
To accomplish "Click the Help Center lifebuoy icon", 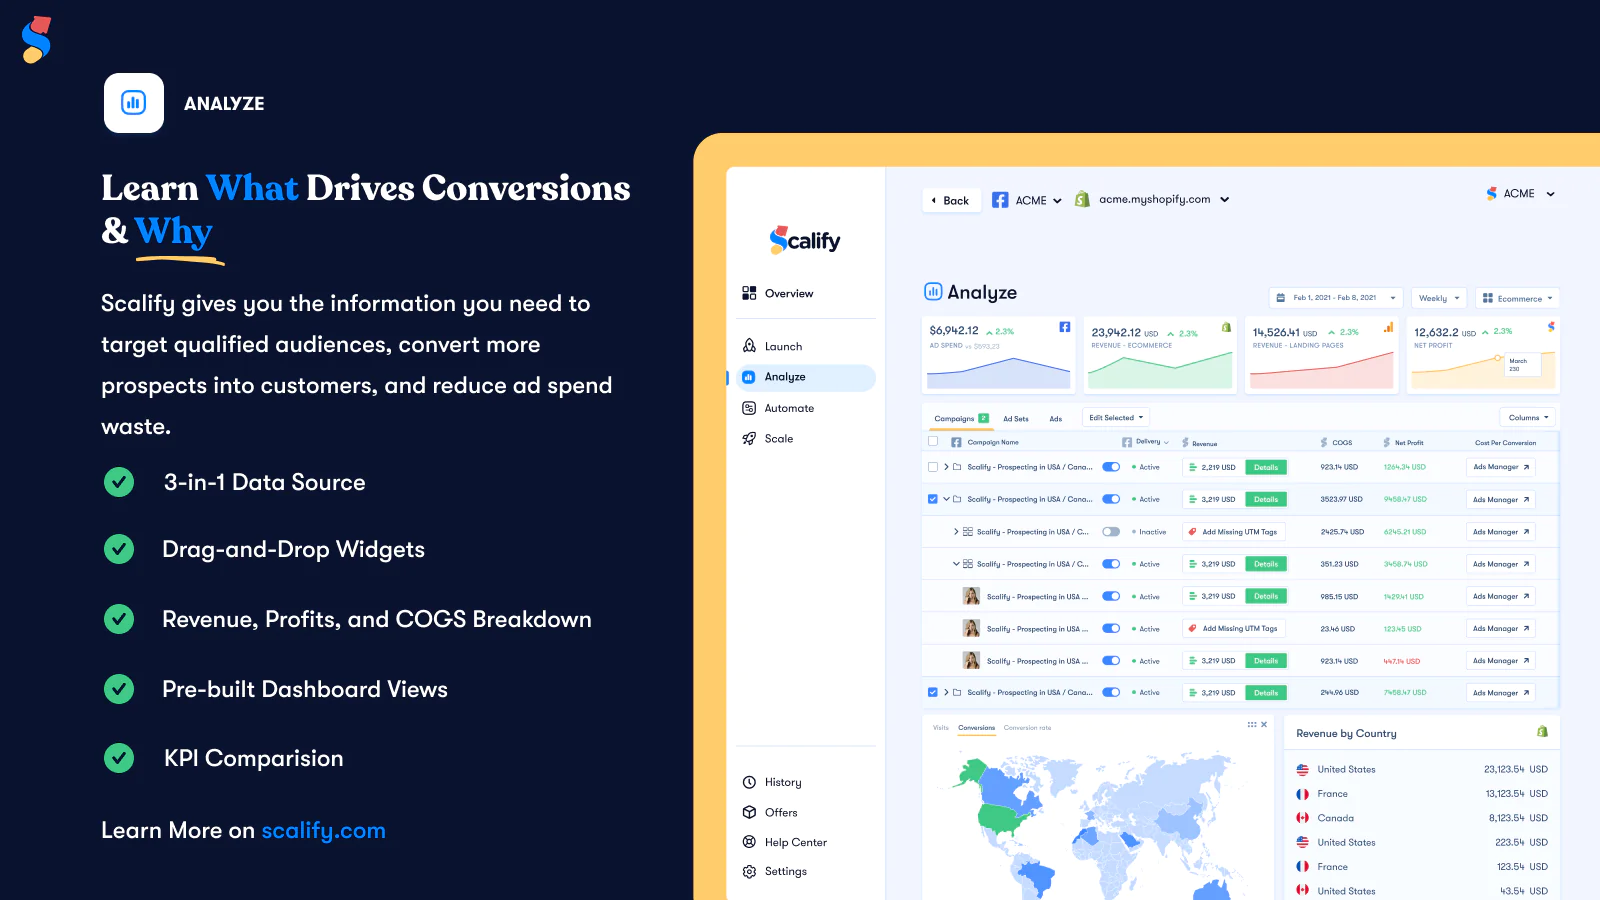I will 749,842.
